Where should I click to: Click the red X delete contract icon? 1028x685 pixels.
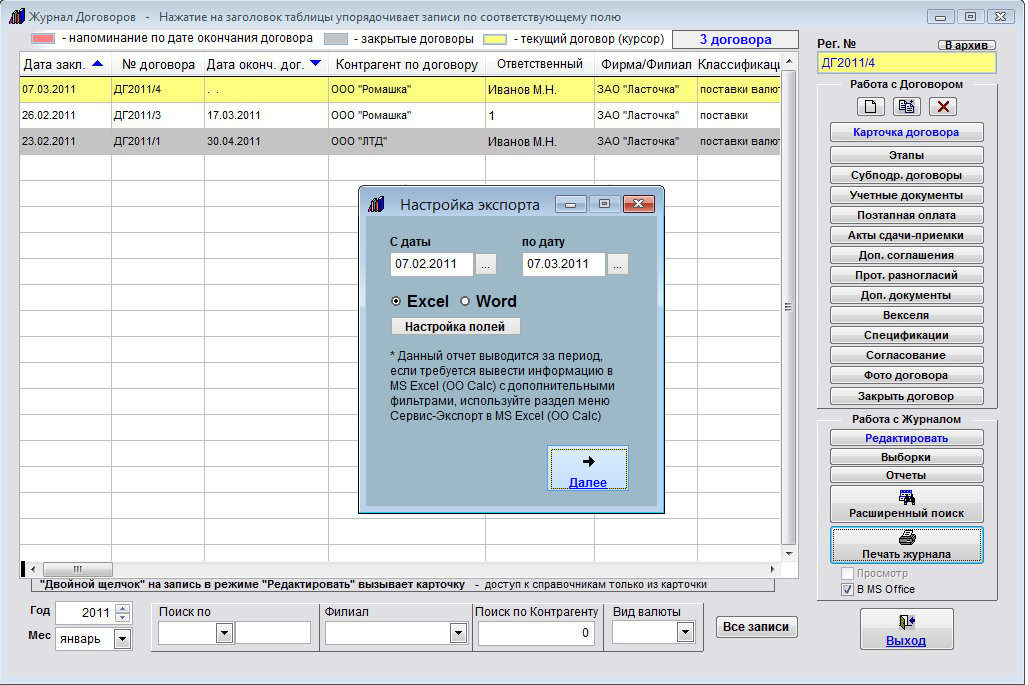943,106
